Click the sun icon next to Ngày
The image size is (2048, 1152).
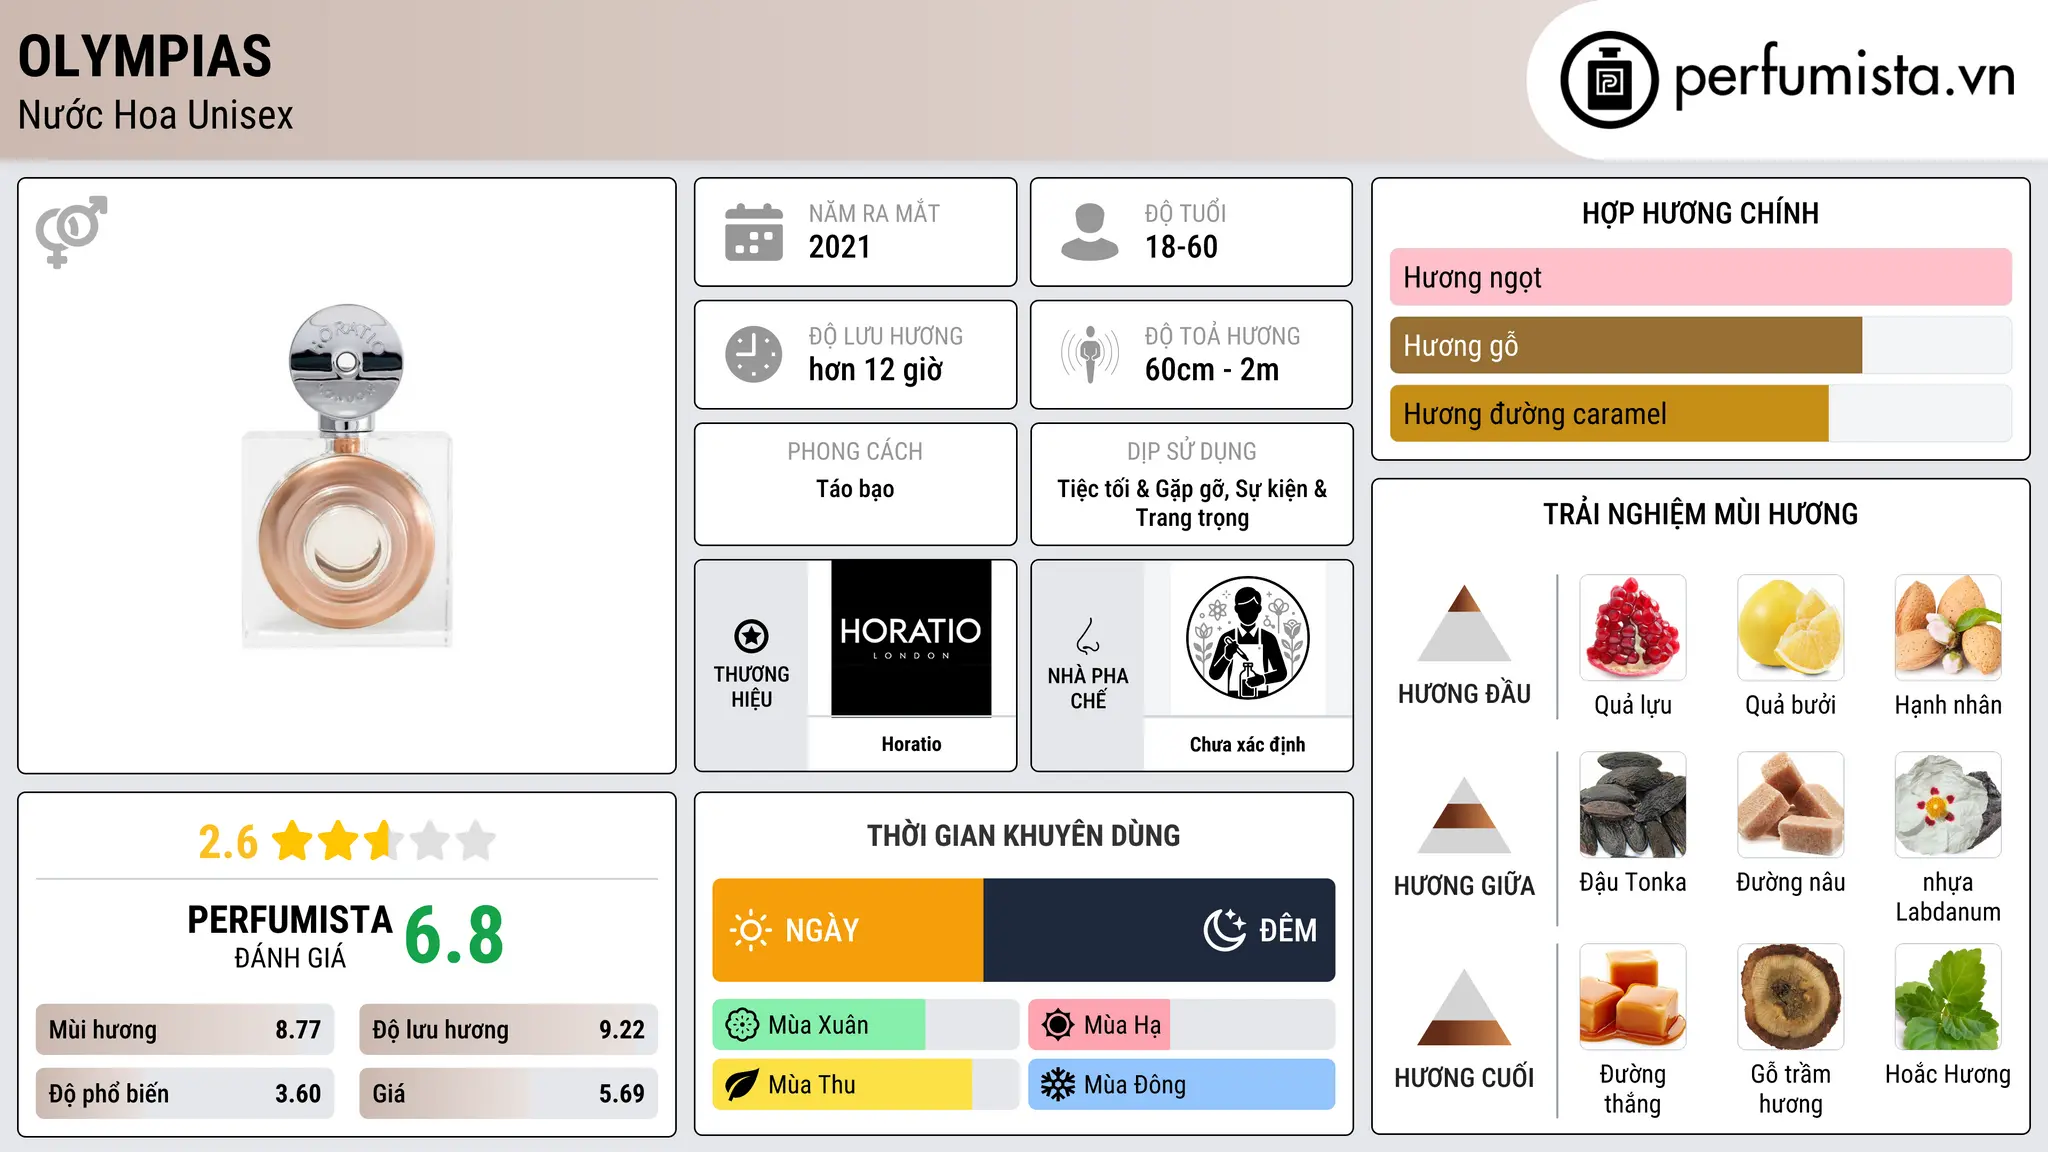pyautogui.click(x=750, y=930)
